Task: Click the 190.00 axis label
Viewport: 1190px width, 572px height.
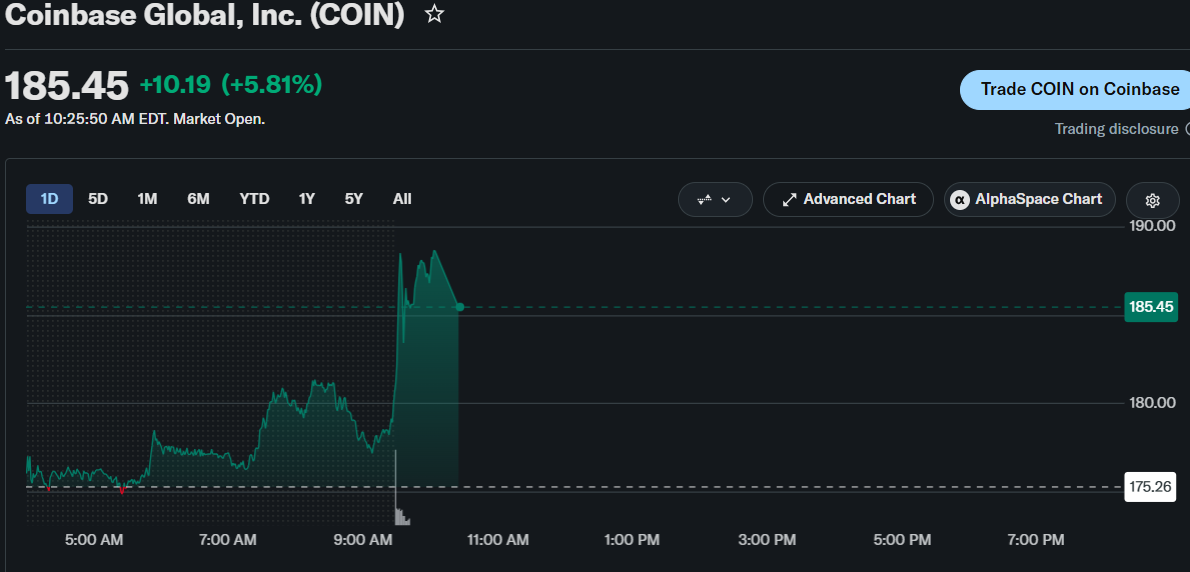Action: tap(1151, 226)
